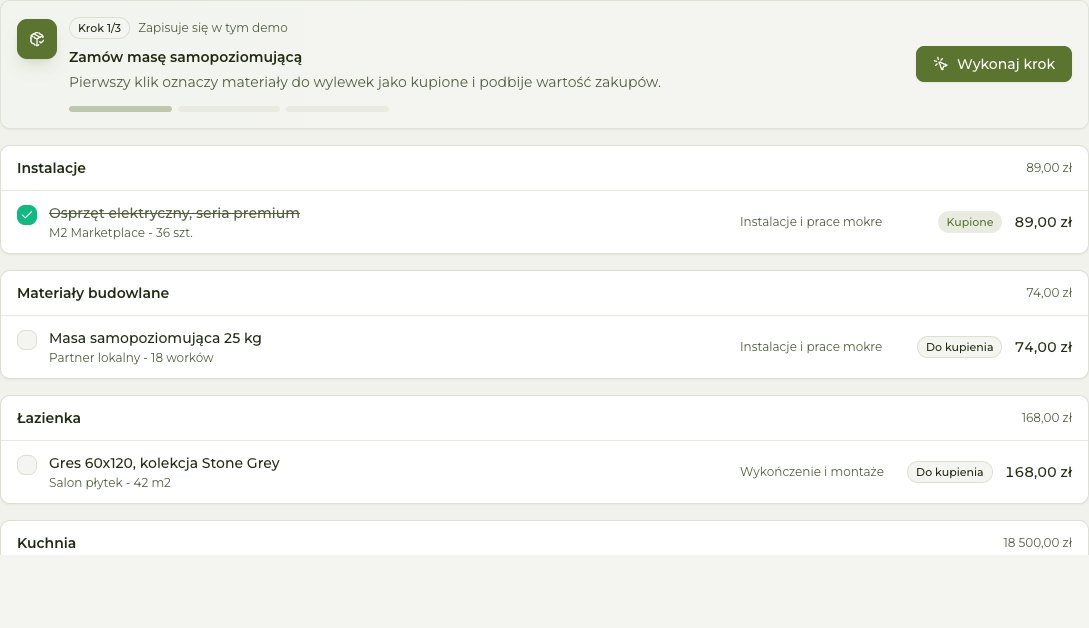This screenshot has height=628, width=1089.
Task: Click the 74,00 zł Materiały budowlane total
Action: click(x=1049, y=293)
